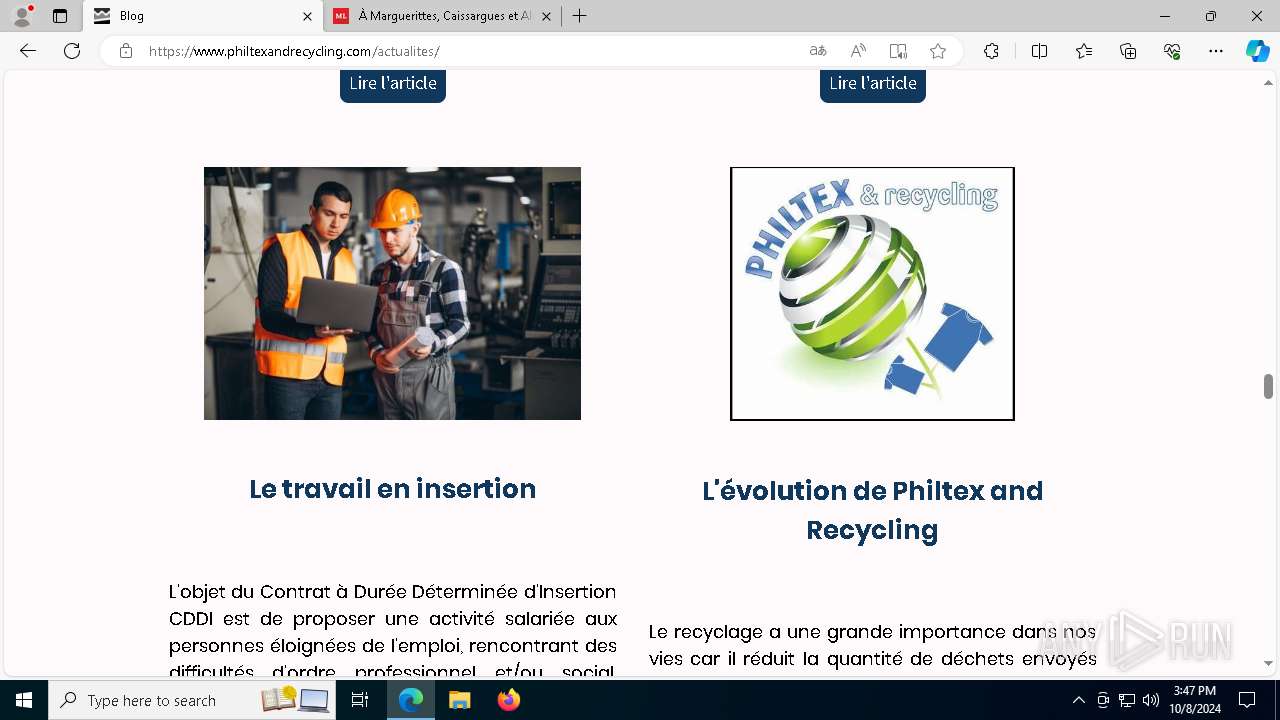Open Collections panel
Screen dimensions: 1280x720
[1128, 51]
